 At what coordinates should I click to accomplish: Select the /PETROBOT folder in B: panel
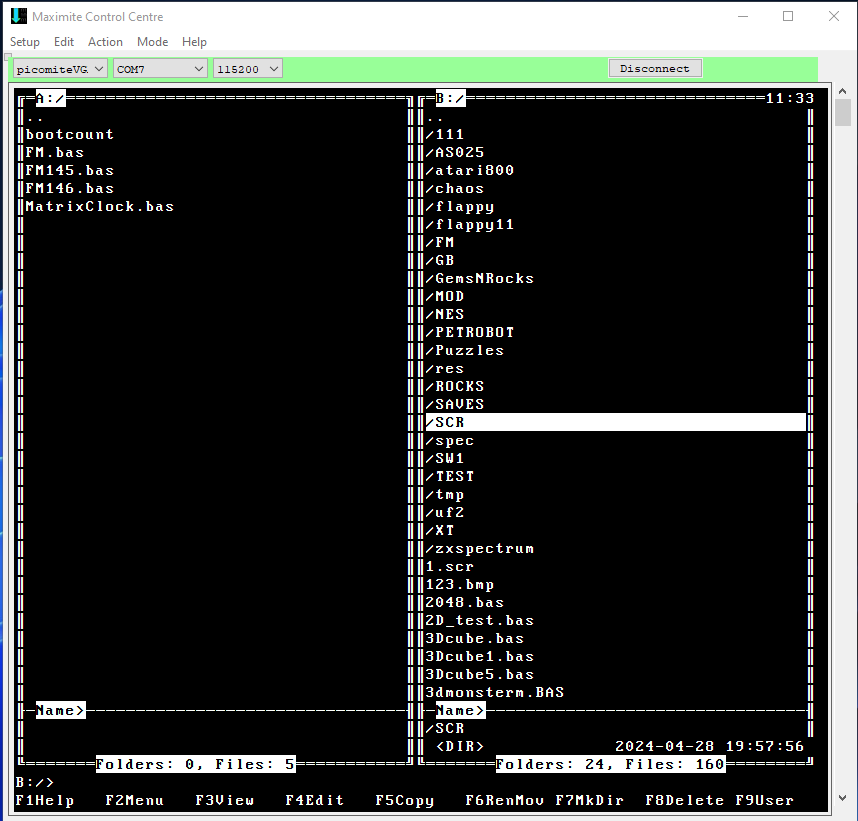pyautogui.click(x=475, y=333)
